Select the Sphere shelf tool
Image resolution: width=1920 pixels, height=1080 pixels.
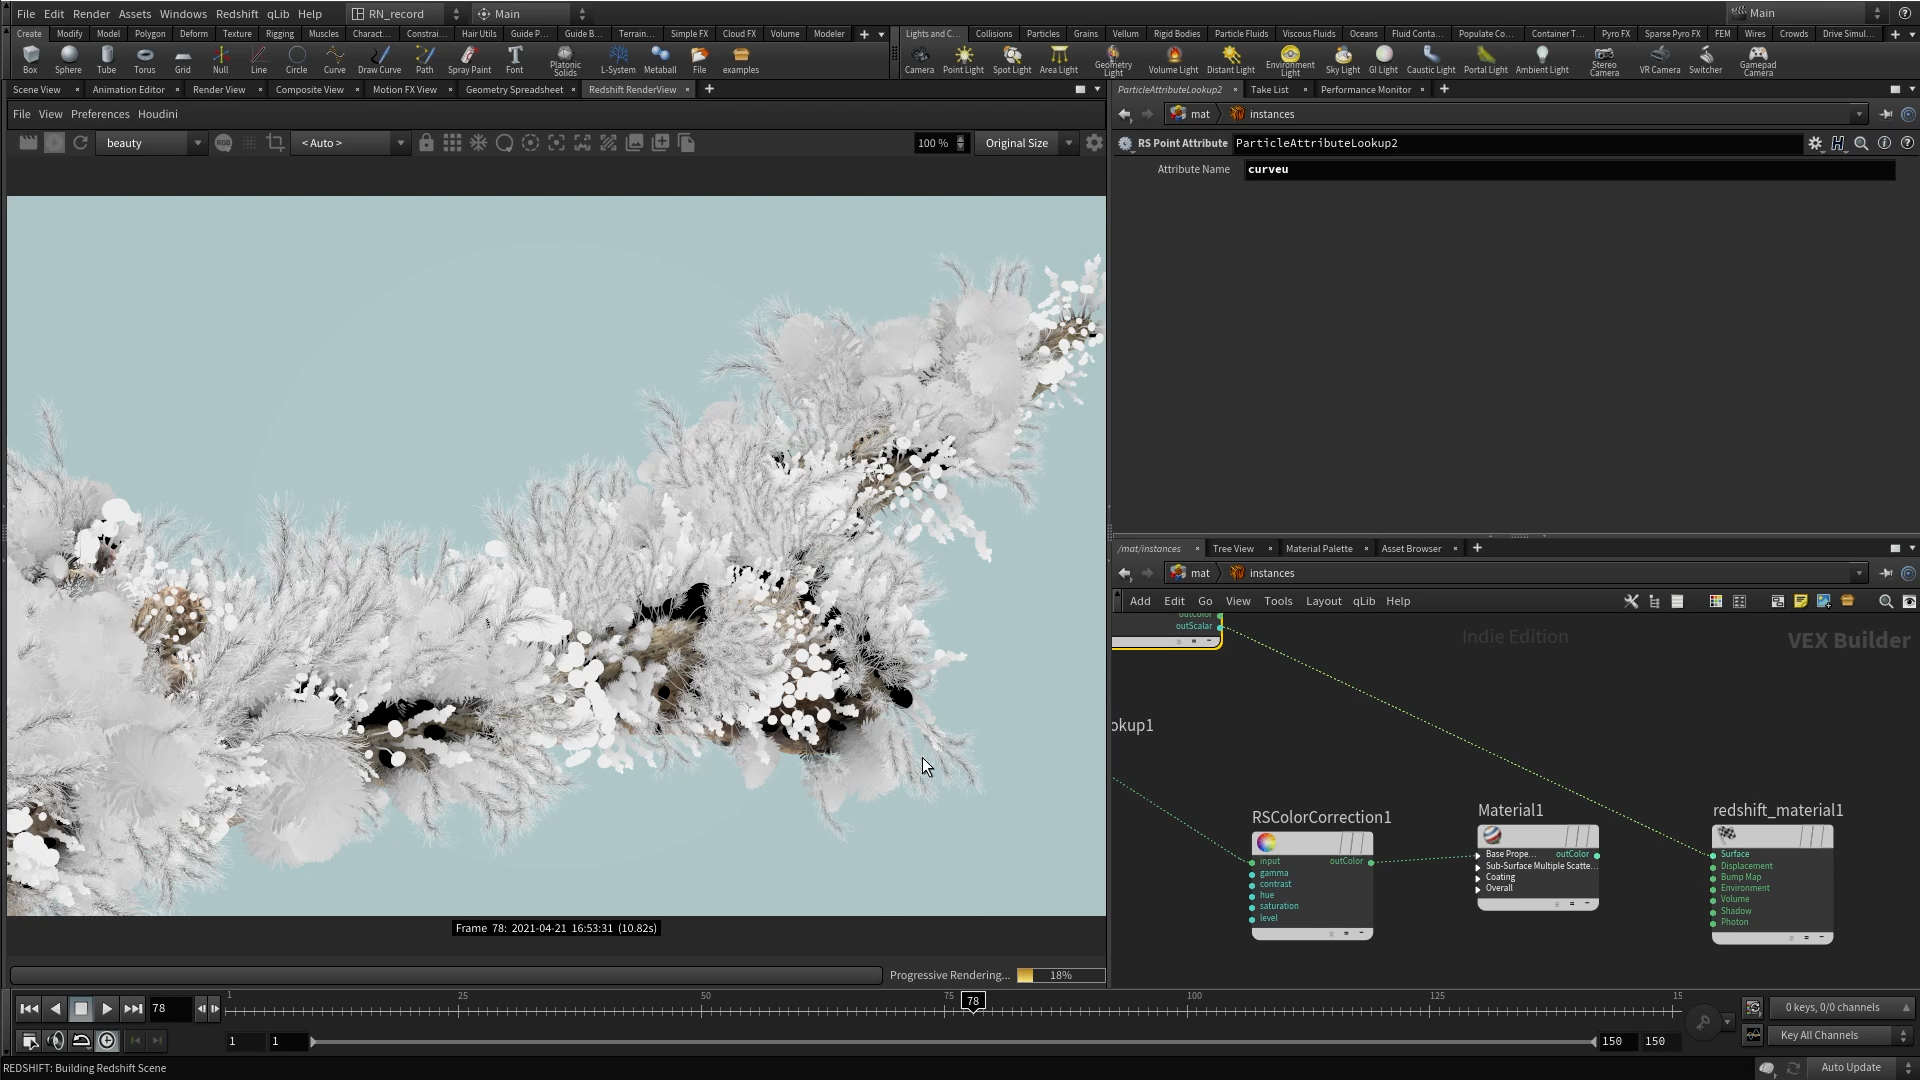coord(68,60)
